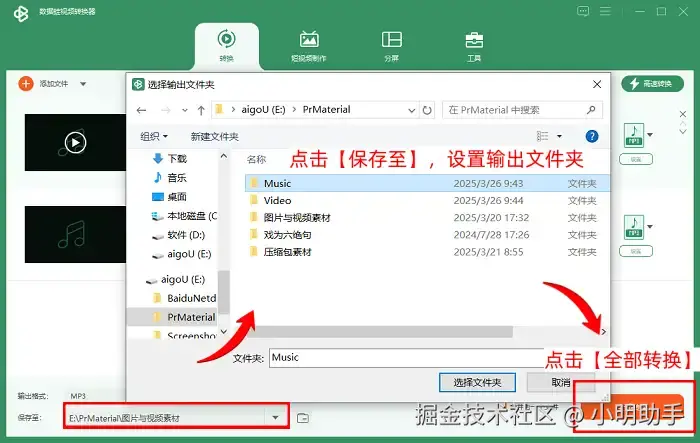Expand the first MP3 format dropdown arrow
The image size is (700, 443).
tap(650, 134)
